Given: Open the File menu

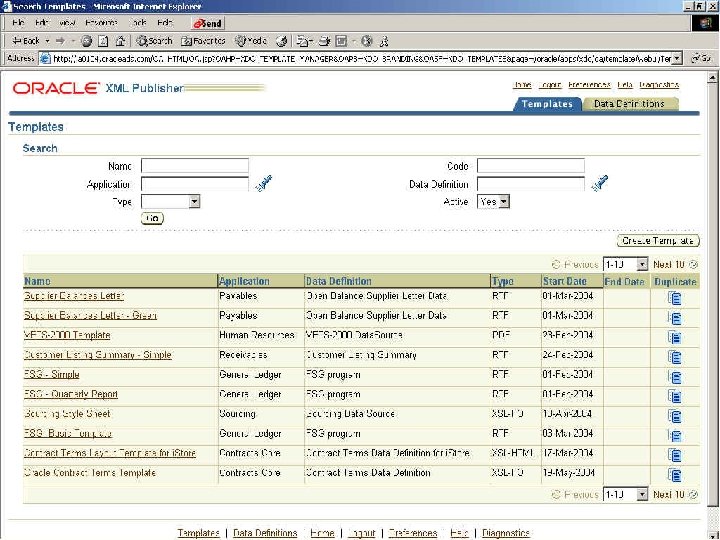Looking at the screenshot, I should (18, 22).
